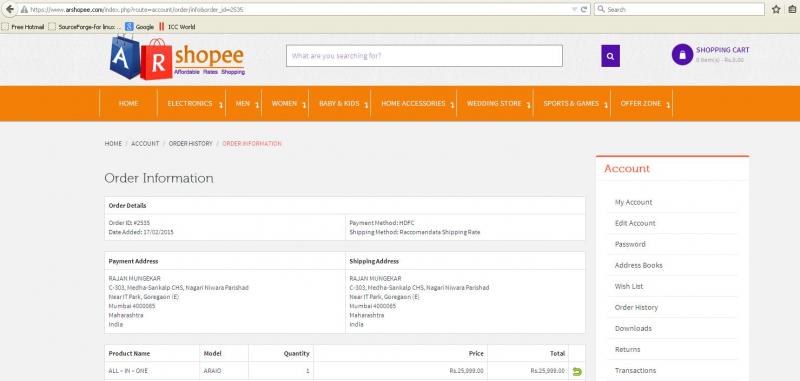Click the green return arrow icon
The height and width of the screenshot is (381, 800).
point(577,371)
